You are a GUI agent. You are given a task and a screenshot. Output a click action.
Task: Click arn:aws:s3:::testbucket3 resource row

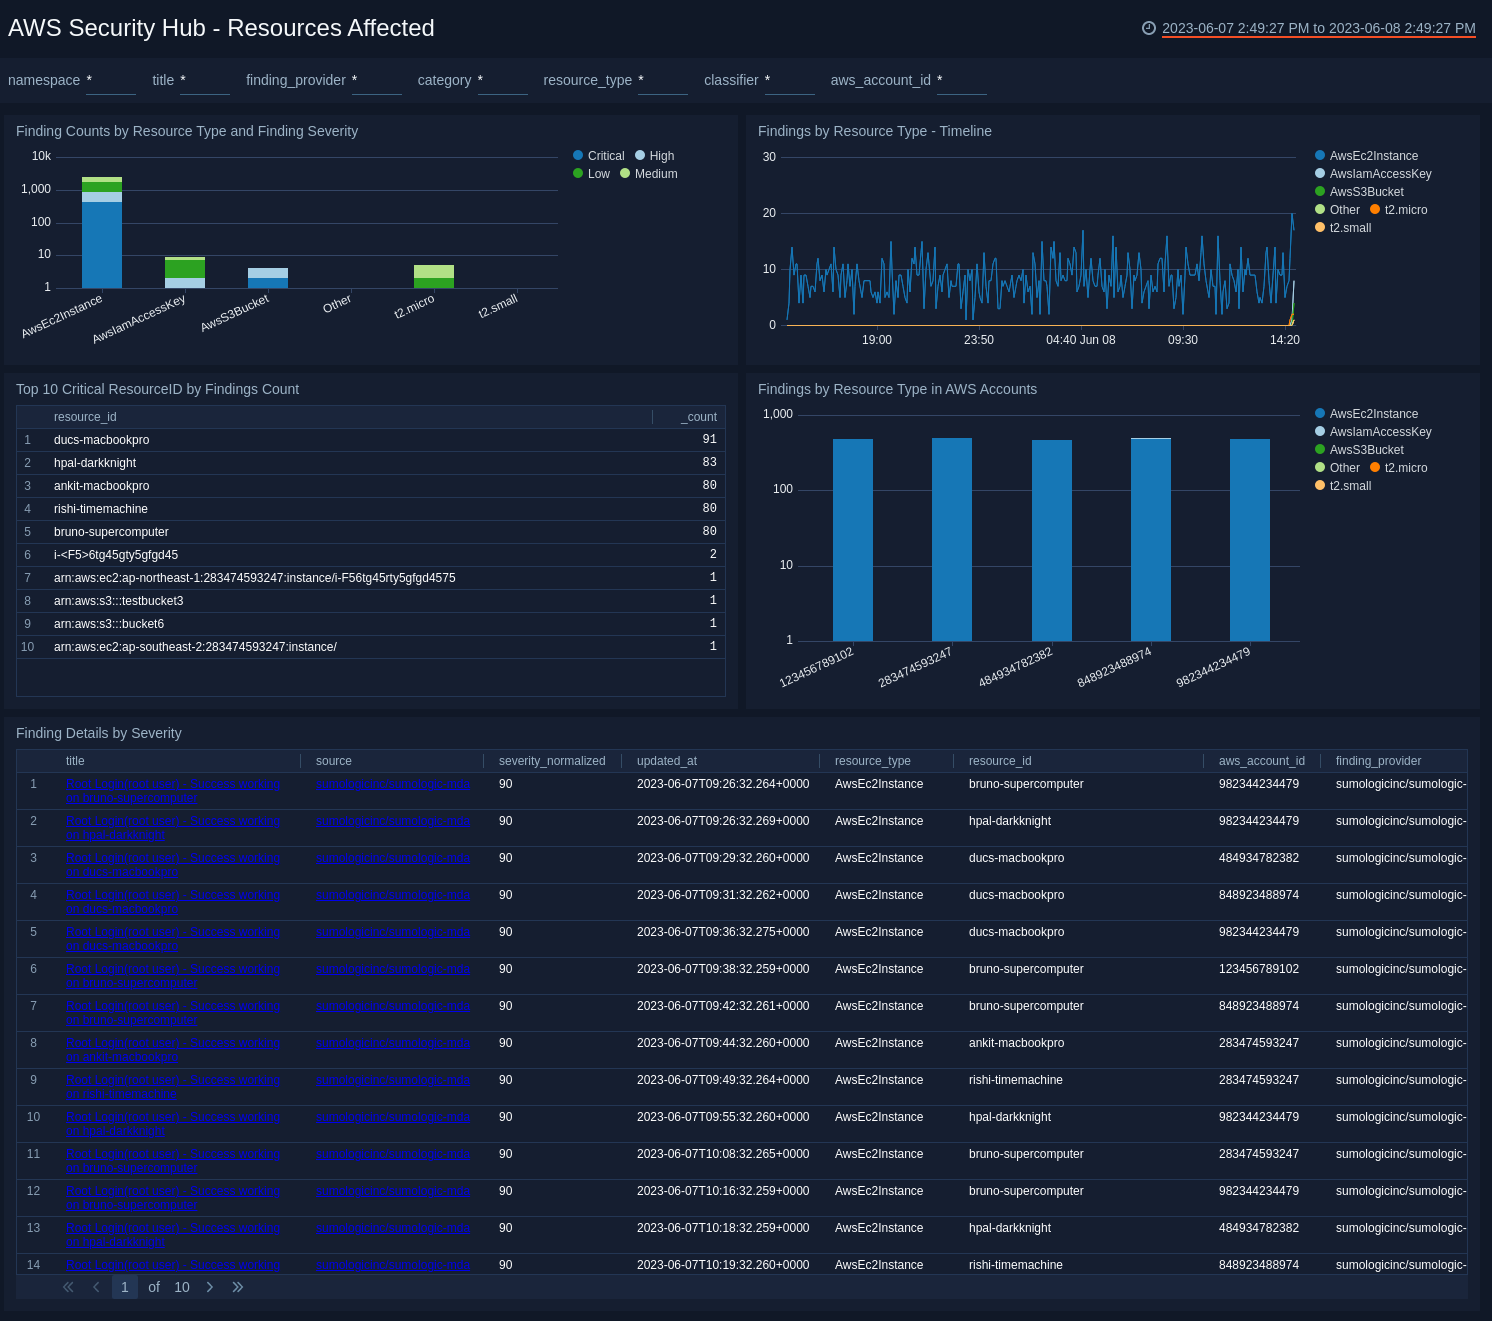[371, 601]
